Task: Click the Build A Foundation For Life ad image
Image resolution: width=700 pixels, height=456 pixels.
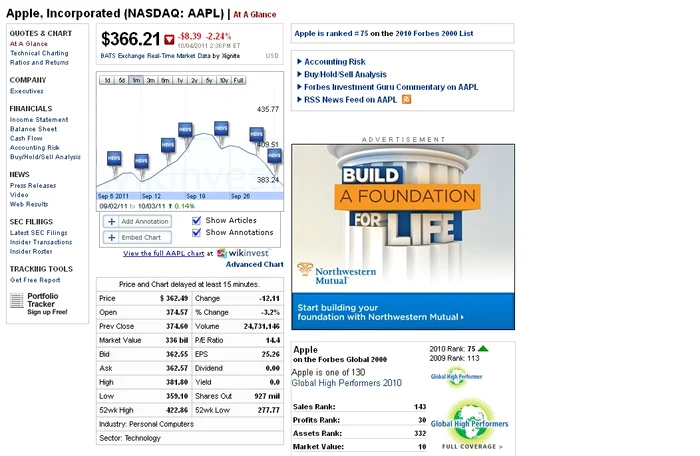Action: point(403,219)
